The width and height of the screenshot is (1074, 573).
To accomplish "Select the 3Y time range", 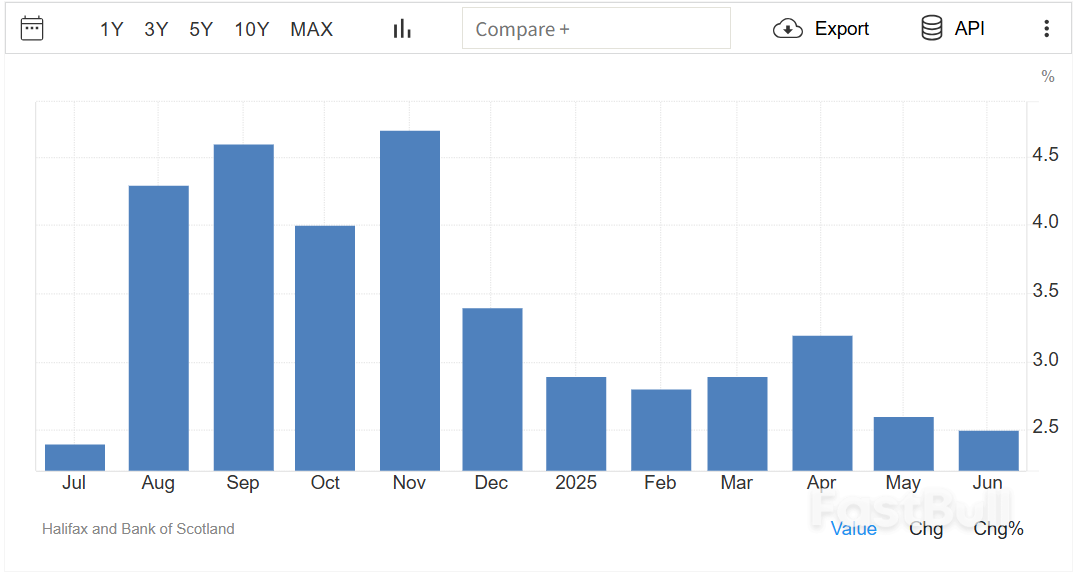I will tap(156, 29).
